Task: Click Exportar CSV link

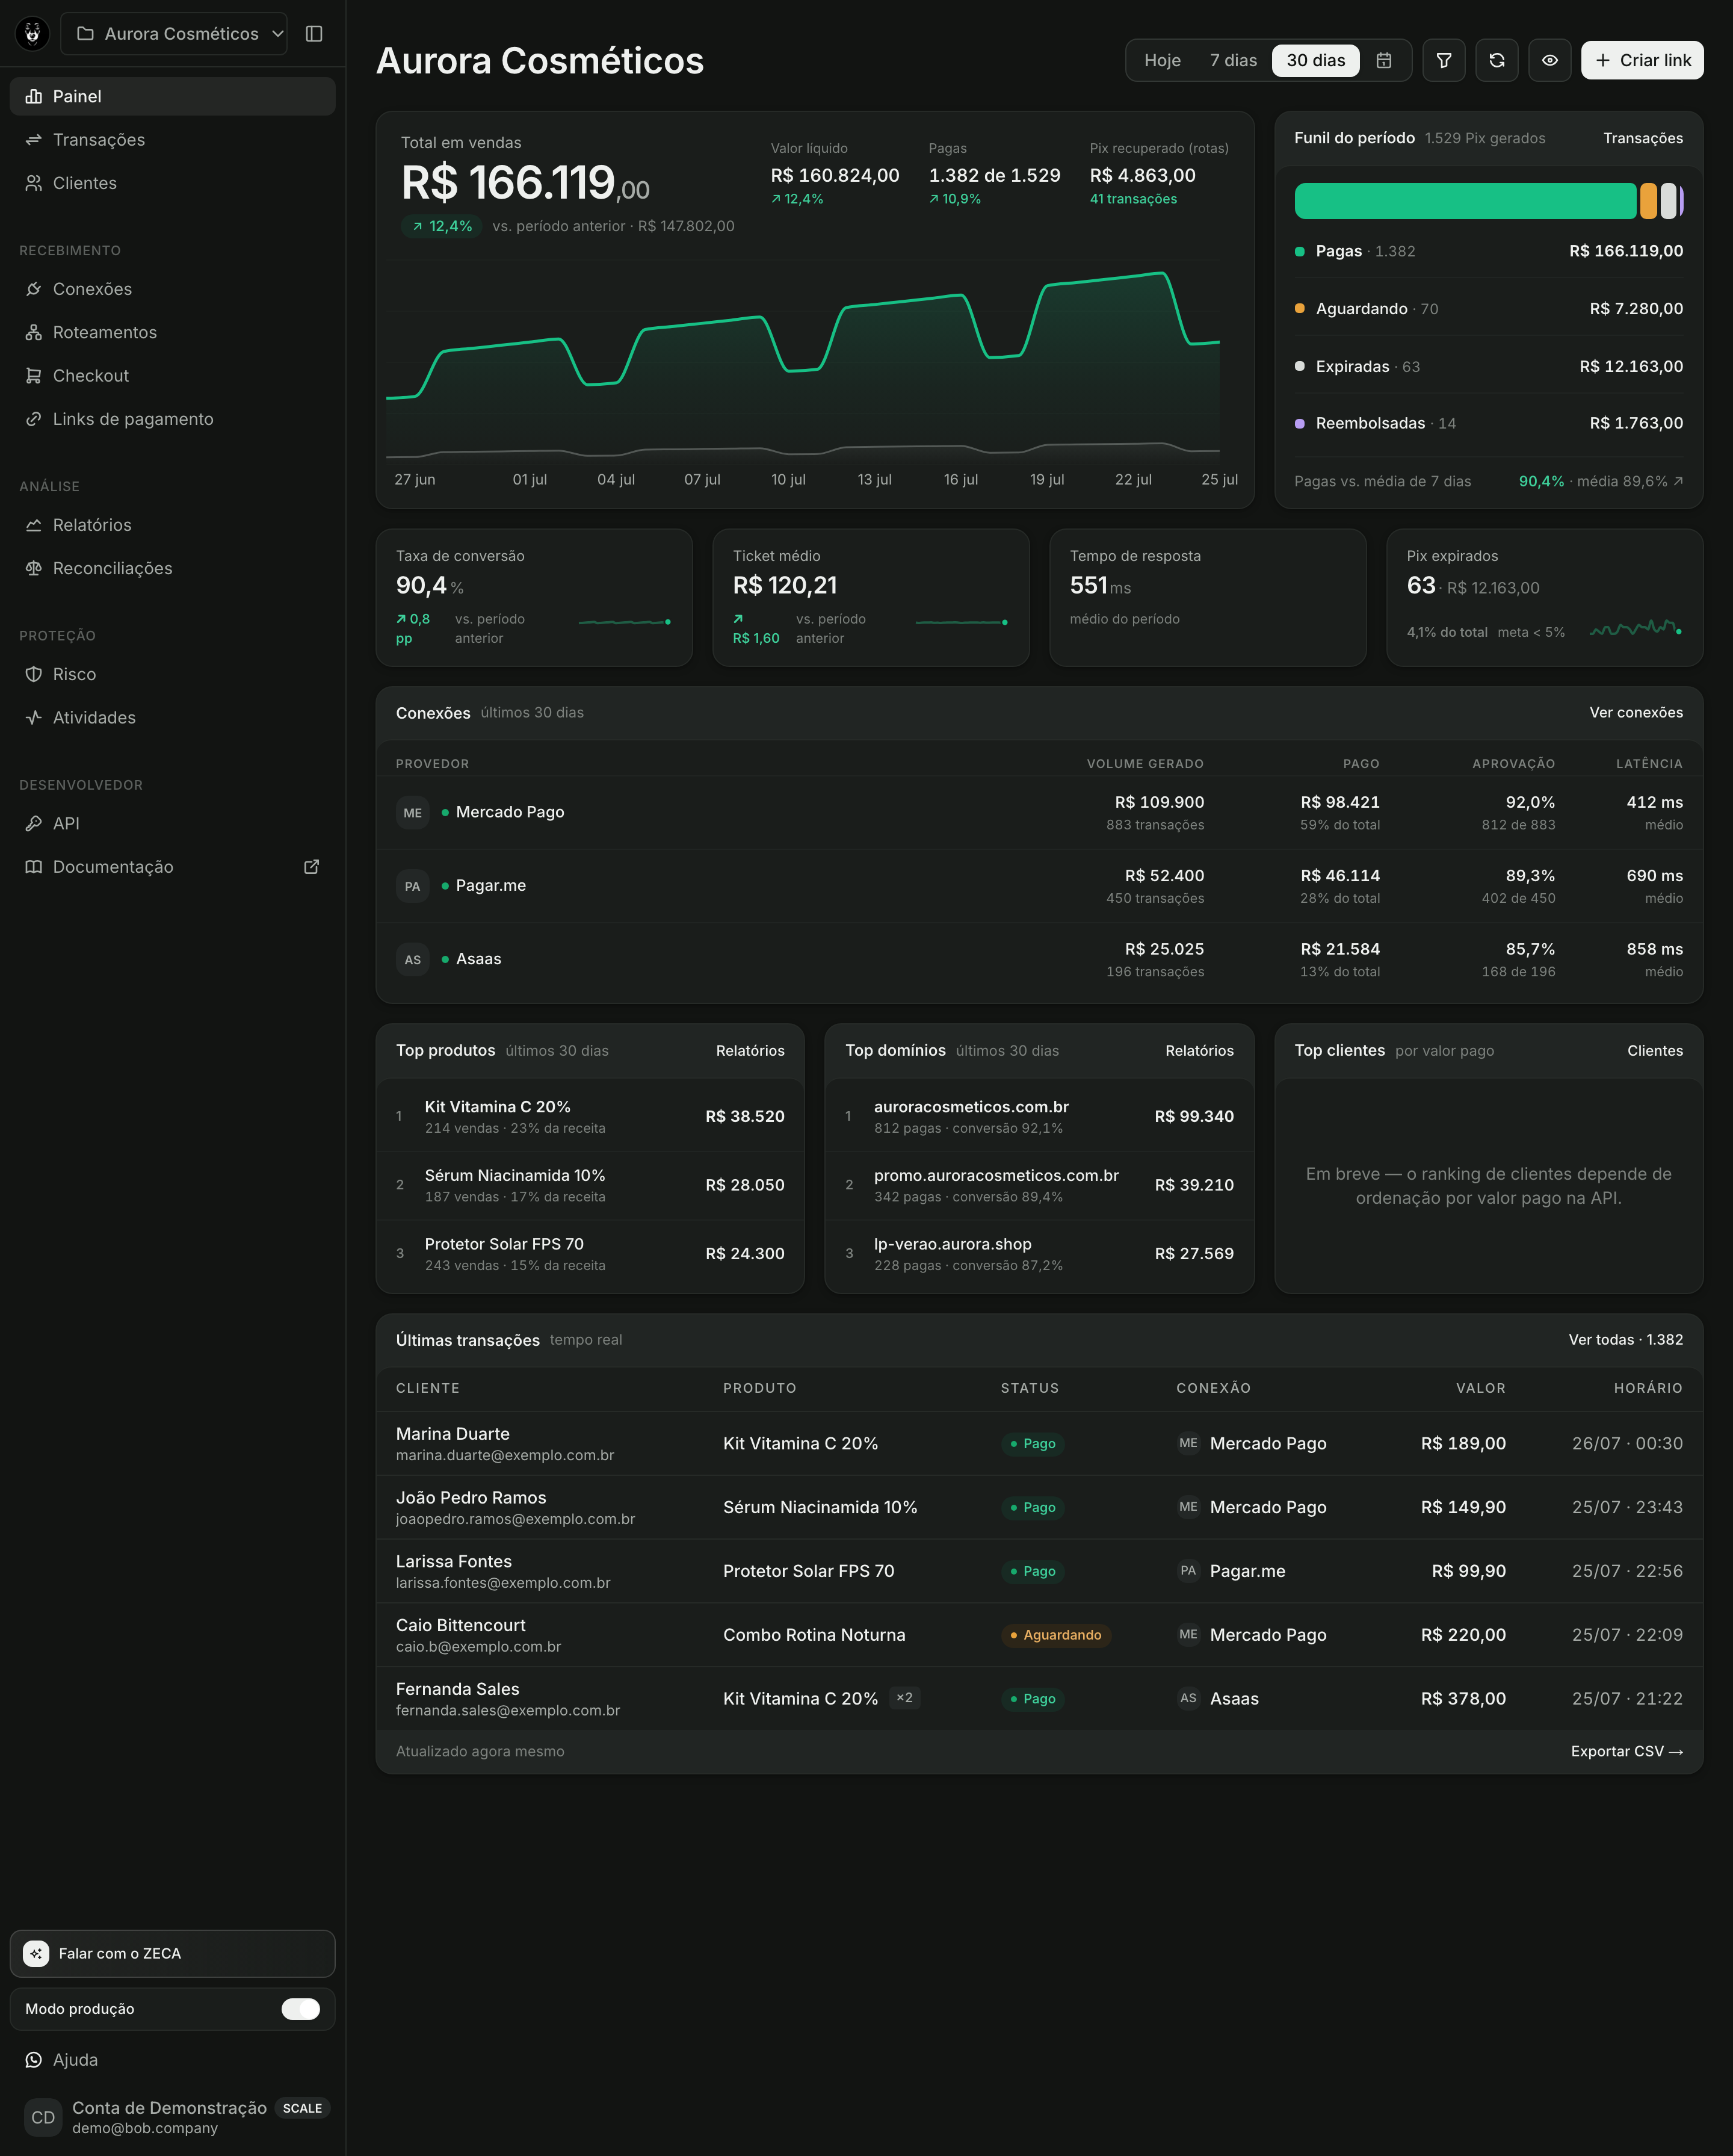Action: (1627, 1752)
